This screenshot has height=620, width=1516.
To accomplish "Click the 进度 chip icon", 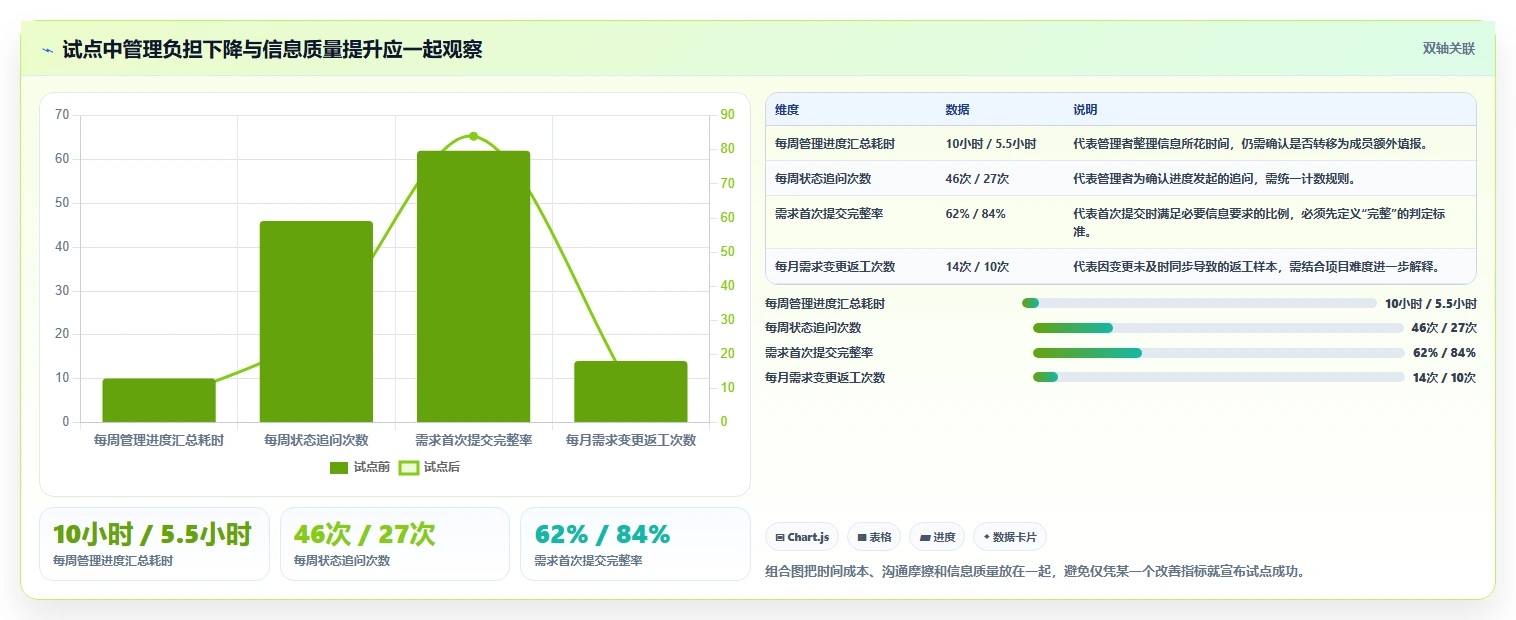I will tap(925, 538).
